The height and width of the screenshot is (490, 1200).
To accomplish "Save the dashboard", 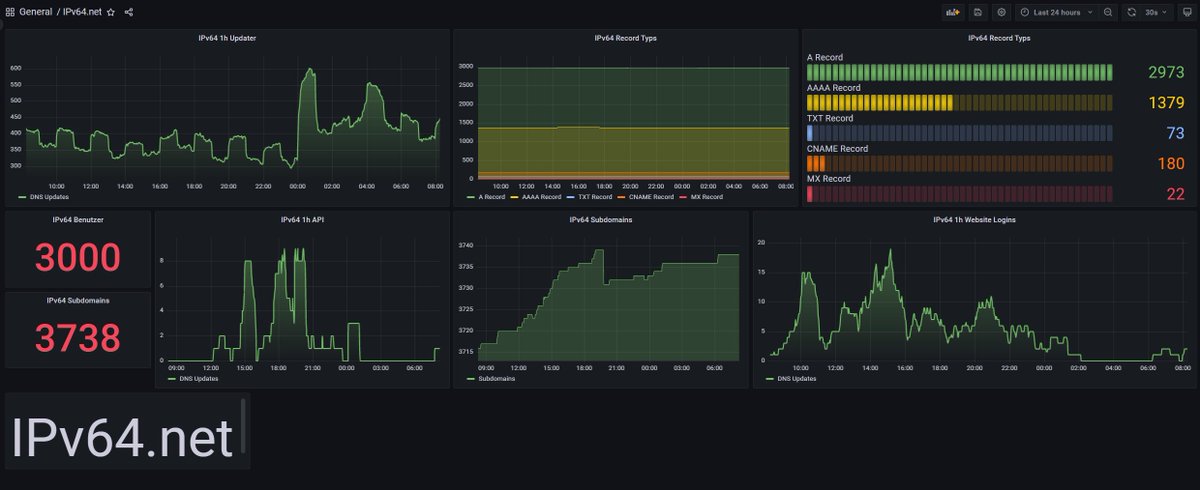I will [x=978, y=12].
